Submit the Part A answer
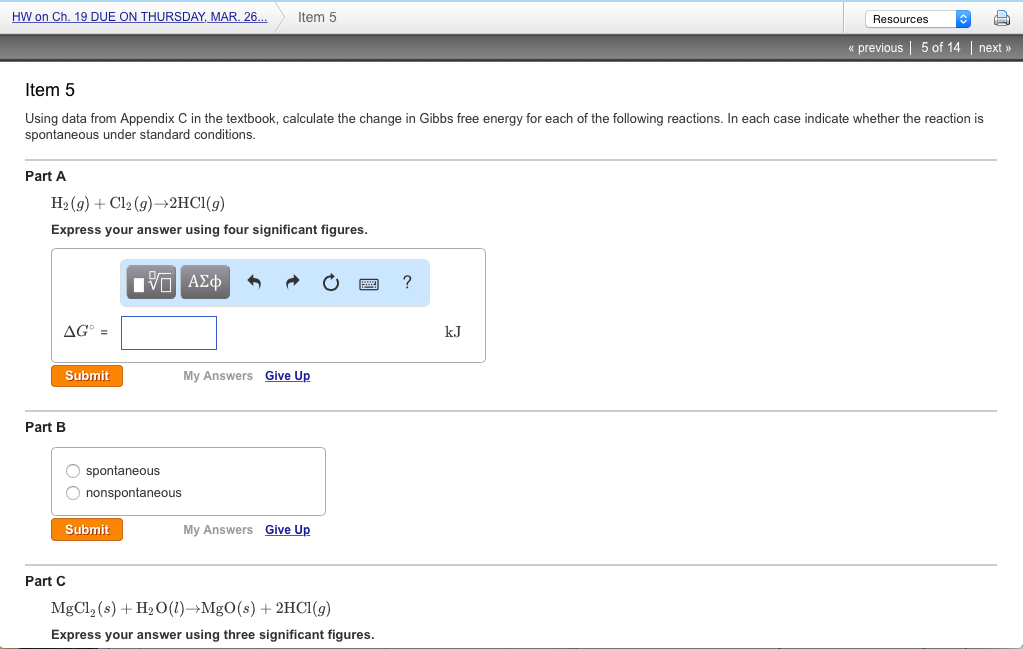This screenshot has height=649, width=1023. pos(87,376)
